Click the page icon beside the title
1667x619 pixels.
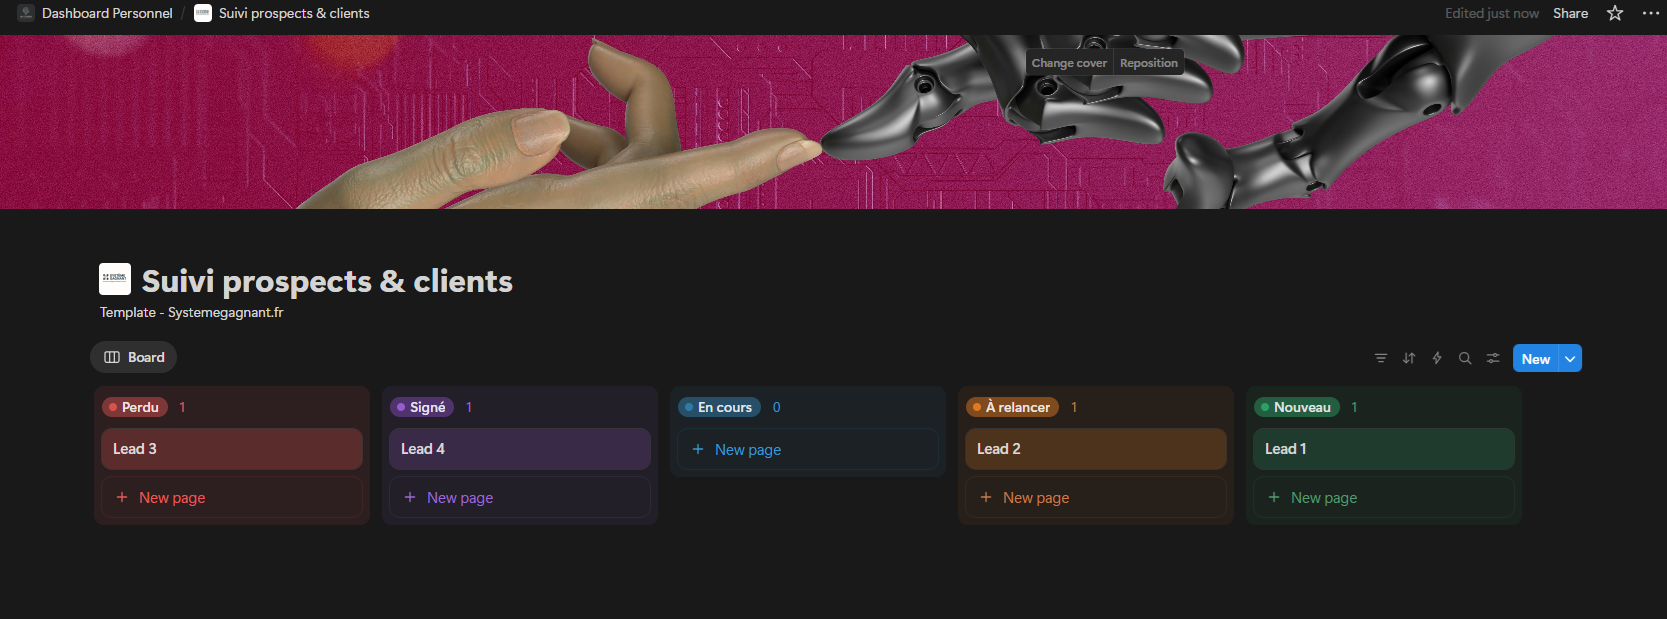pyautogui.click(x=115, y=279)
